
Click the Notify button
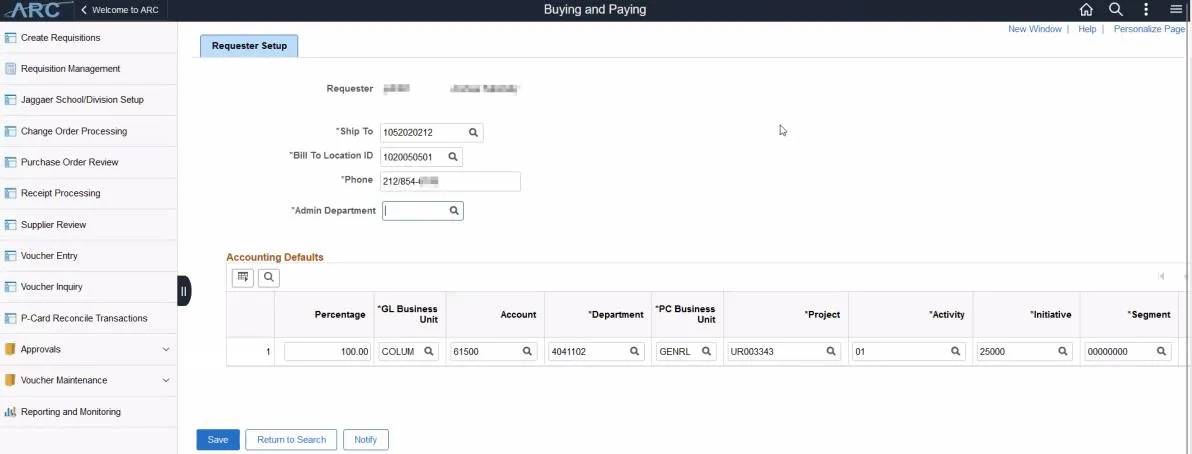[366, 440]
